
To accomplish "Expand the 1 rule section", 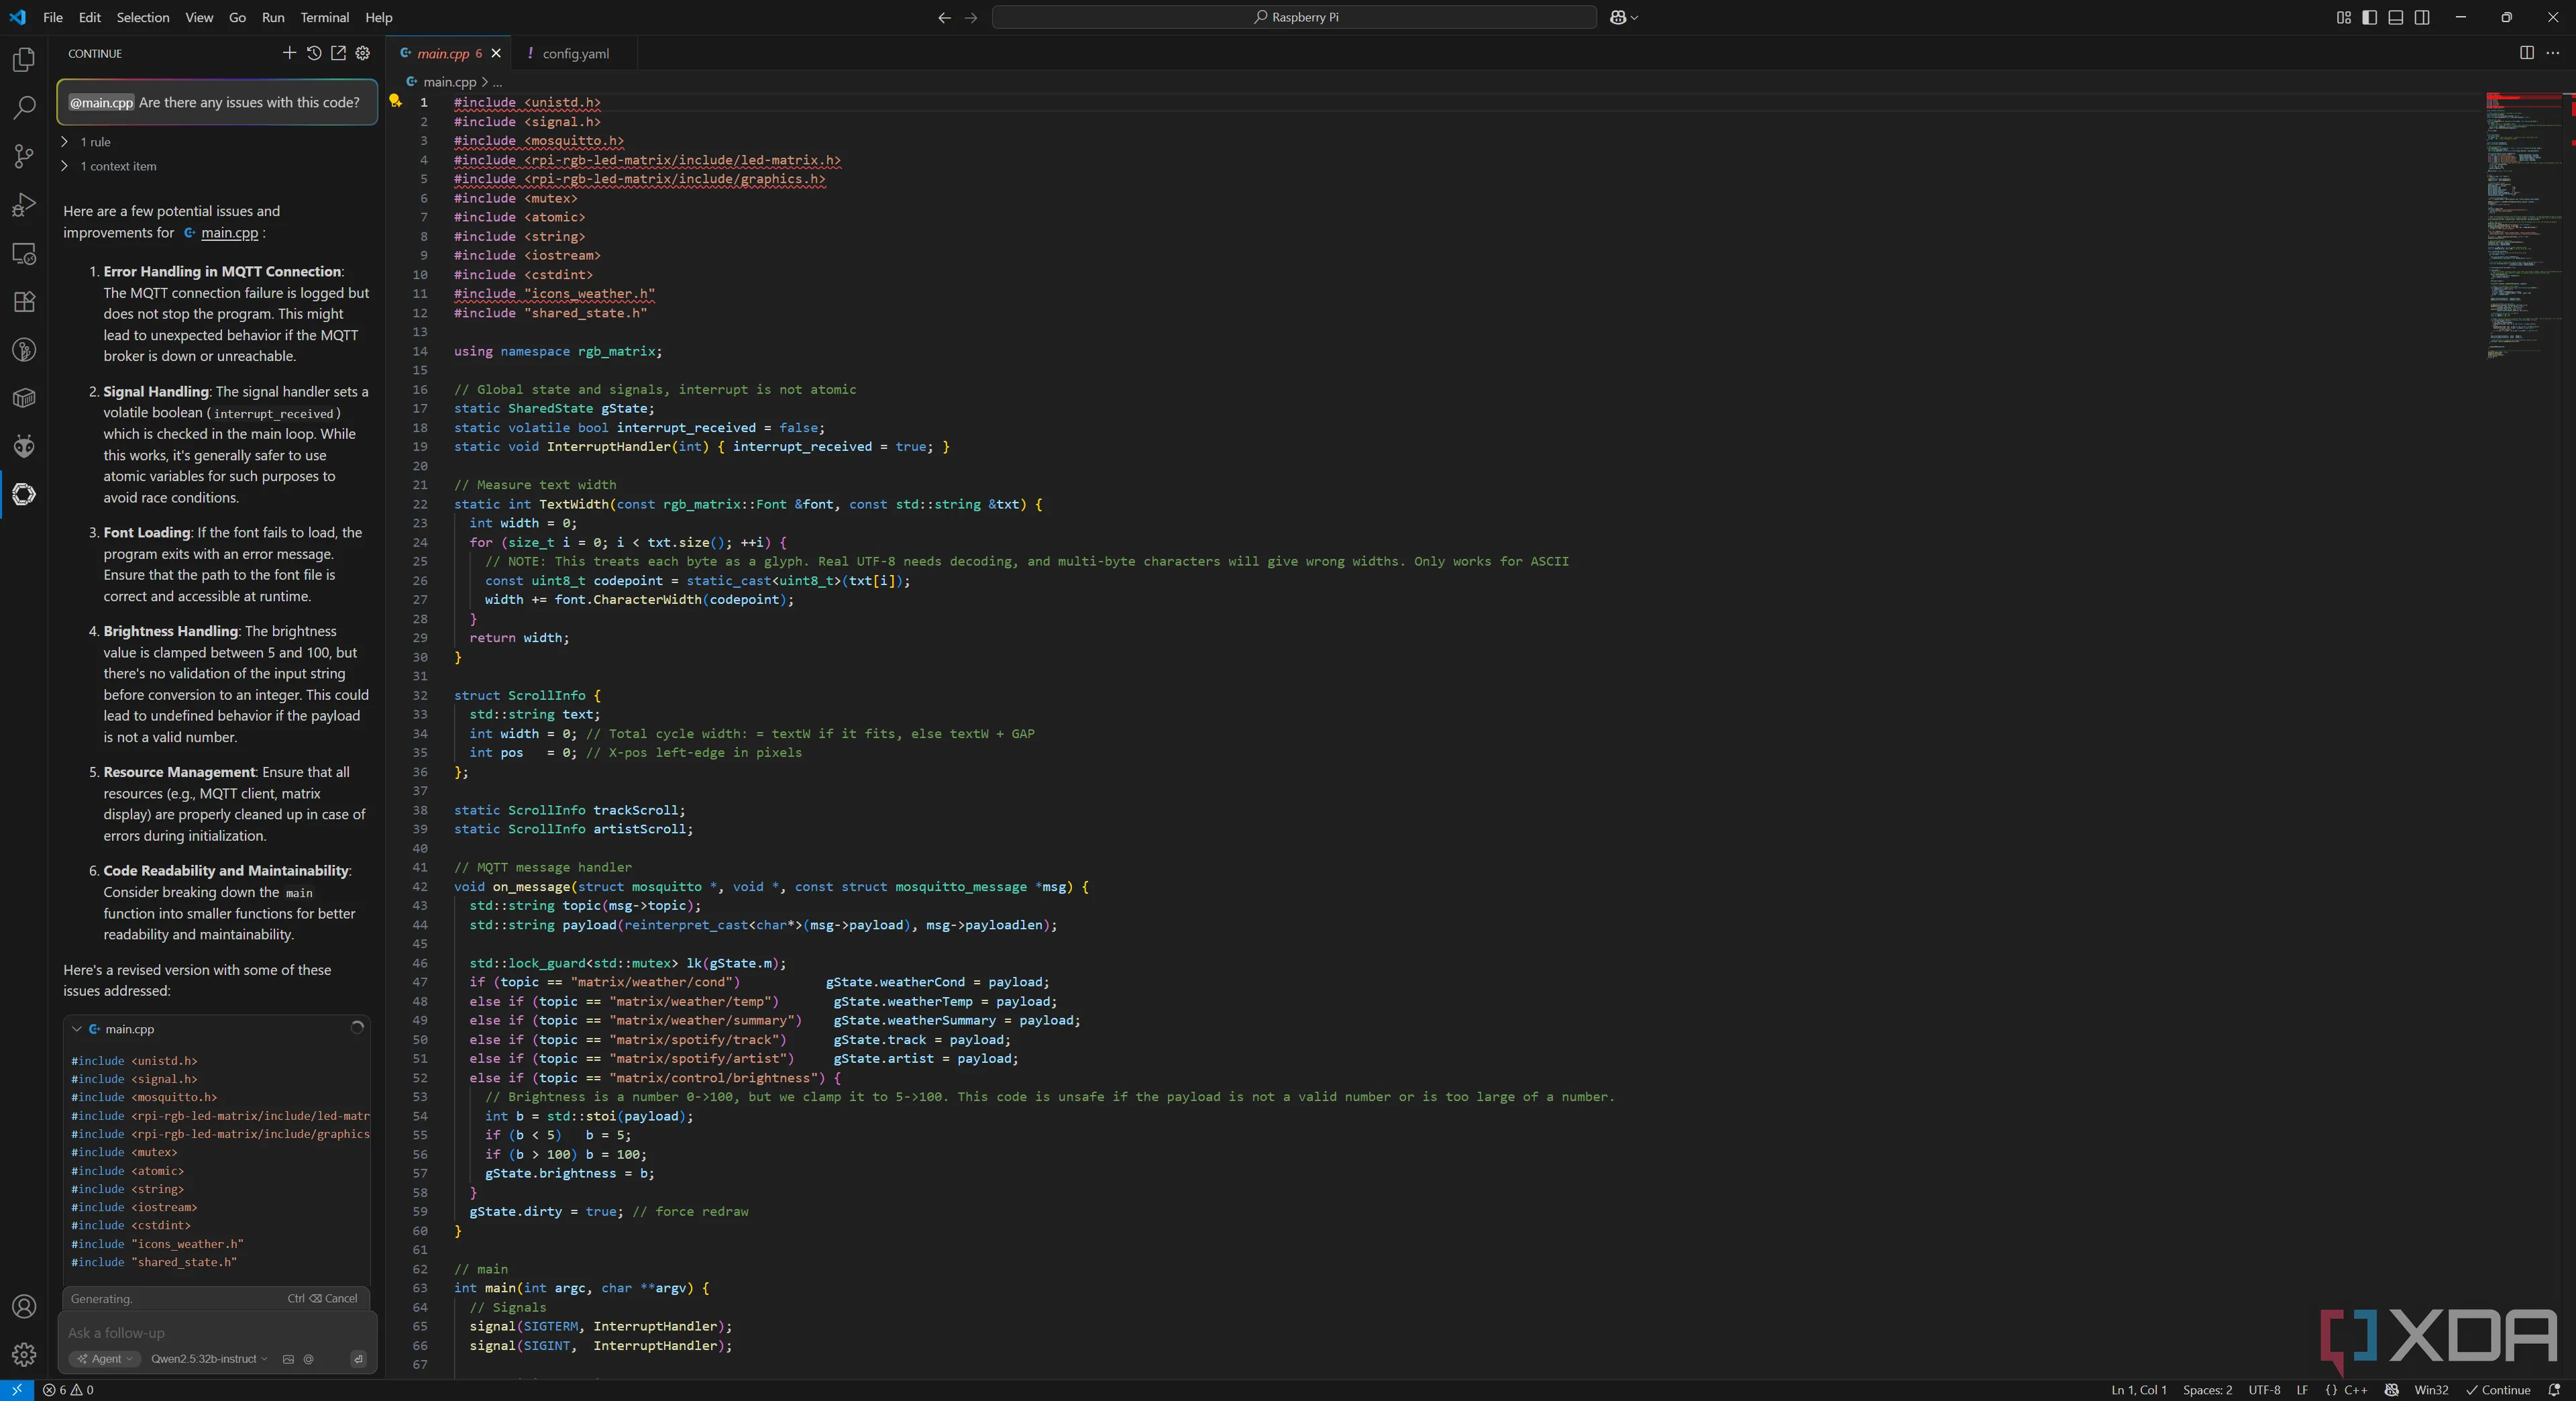I will pyautogui.click(x=86, y=142).
